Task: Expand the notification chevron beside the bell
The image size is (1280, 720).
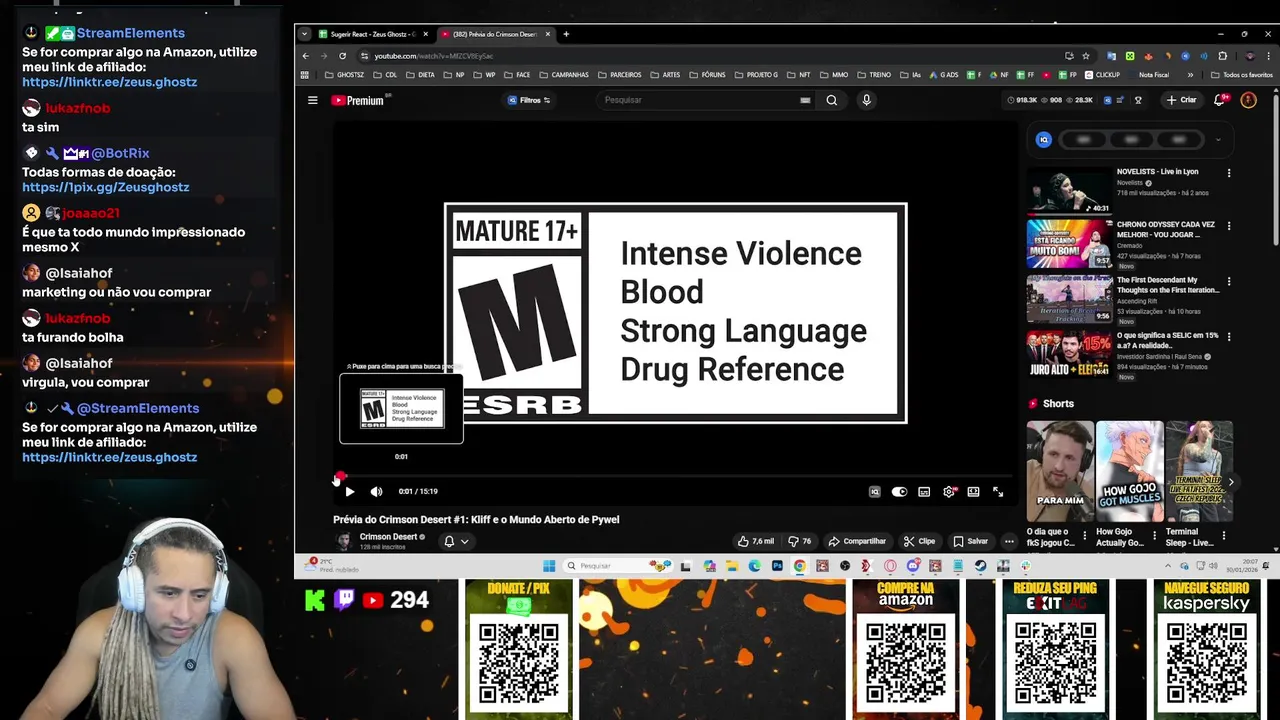Action: pos(464,541)
